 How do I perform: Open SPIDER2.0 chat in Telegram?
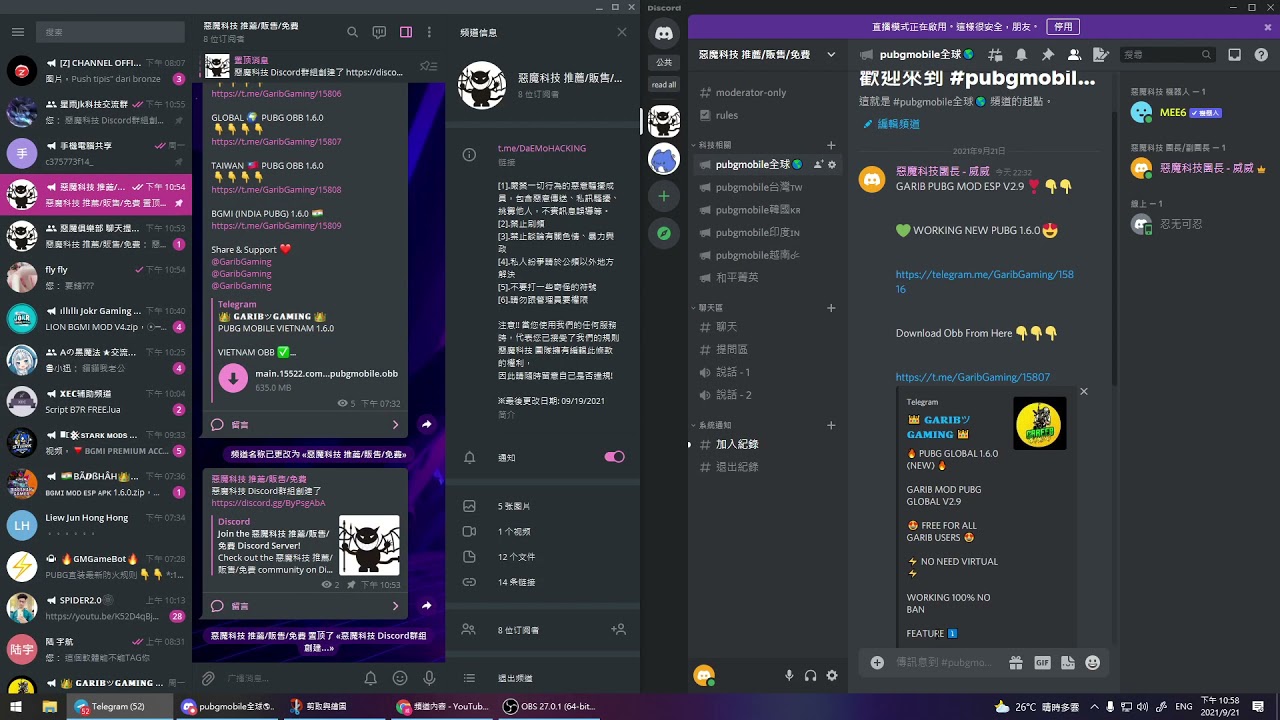(96, 608)
